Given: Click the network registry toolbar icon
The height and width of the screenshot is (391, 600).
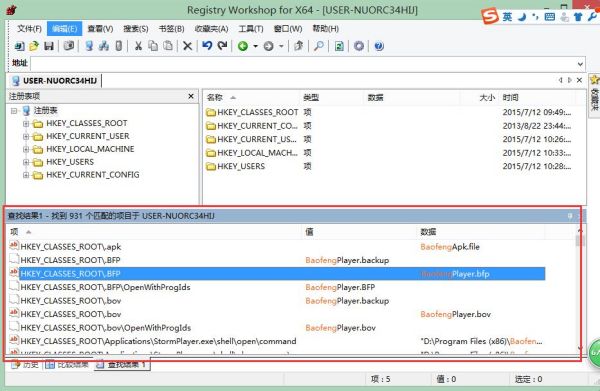Looking at the screenshot, I should (x=104, y=46).
